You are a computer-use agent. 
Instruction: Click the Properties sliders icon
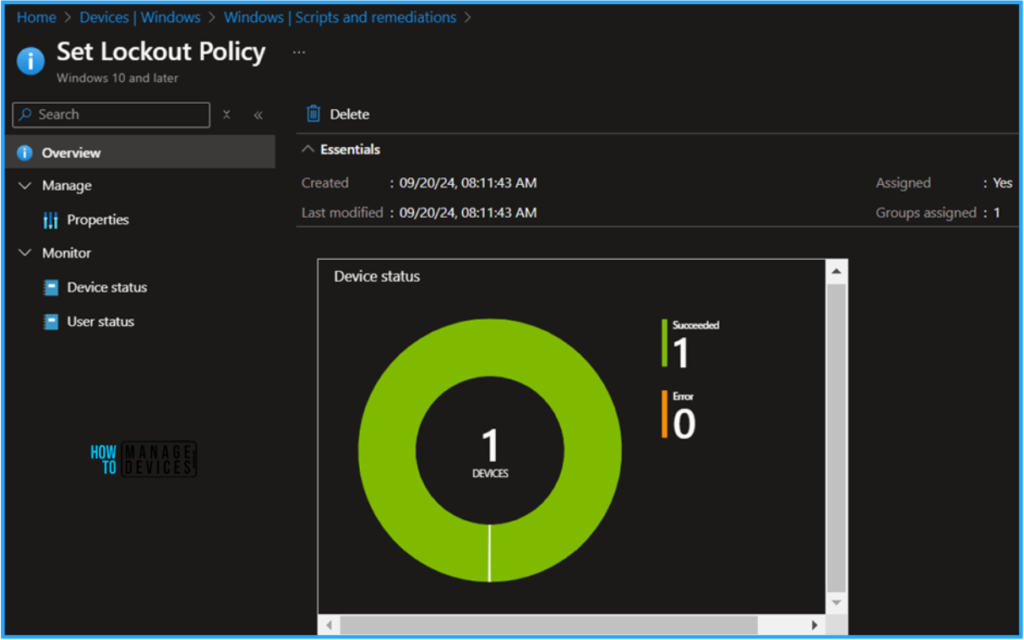[x=51, y=220]
